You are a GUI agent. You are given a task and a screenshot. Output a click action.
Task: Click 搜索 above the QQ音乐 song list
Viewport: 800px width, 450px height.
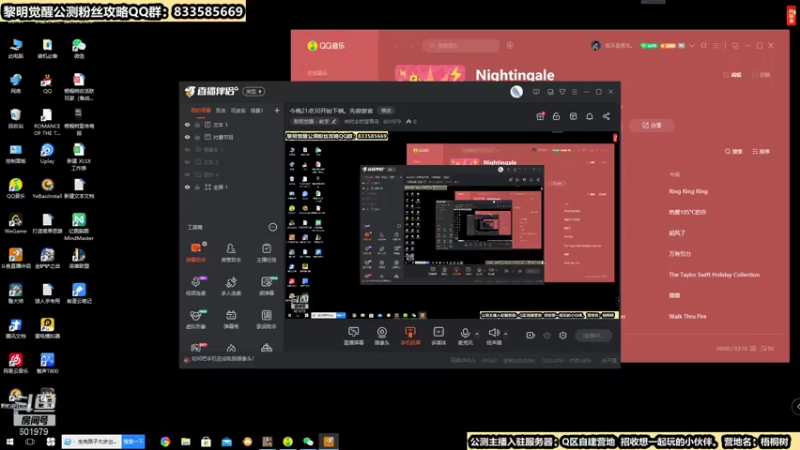734,151
